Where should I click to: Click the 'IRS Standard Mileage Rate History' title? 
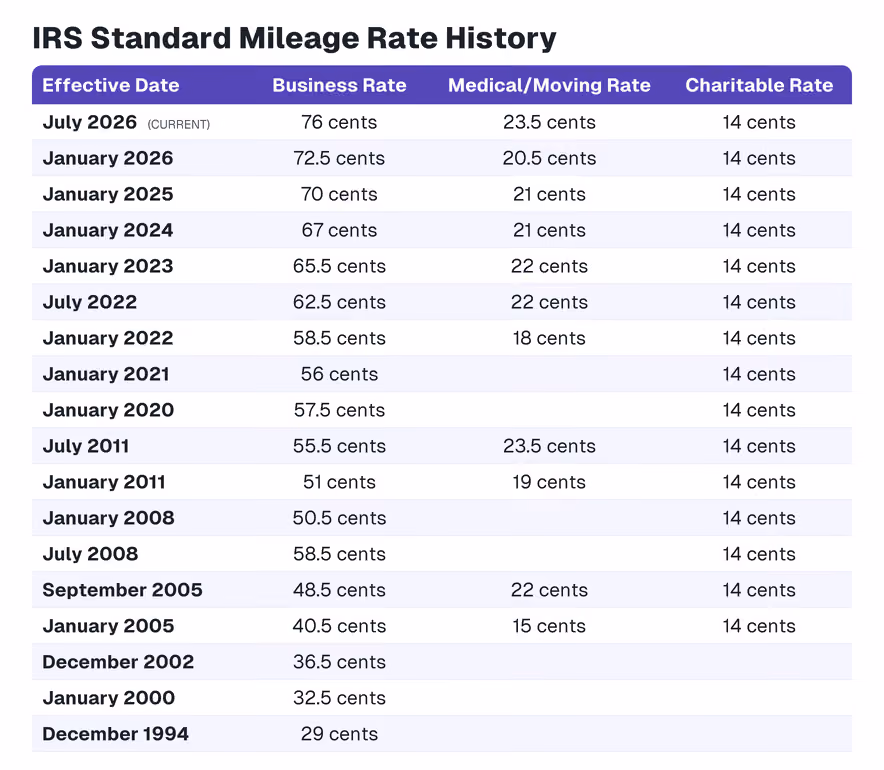pyautogui.click(x=294, y=39)
